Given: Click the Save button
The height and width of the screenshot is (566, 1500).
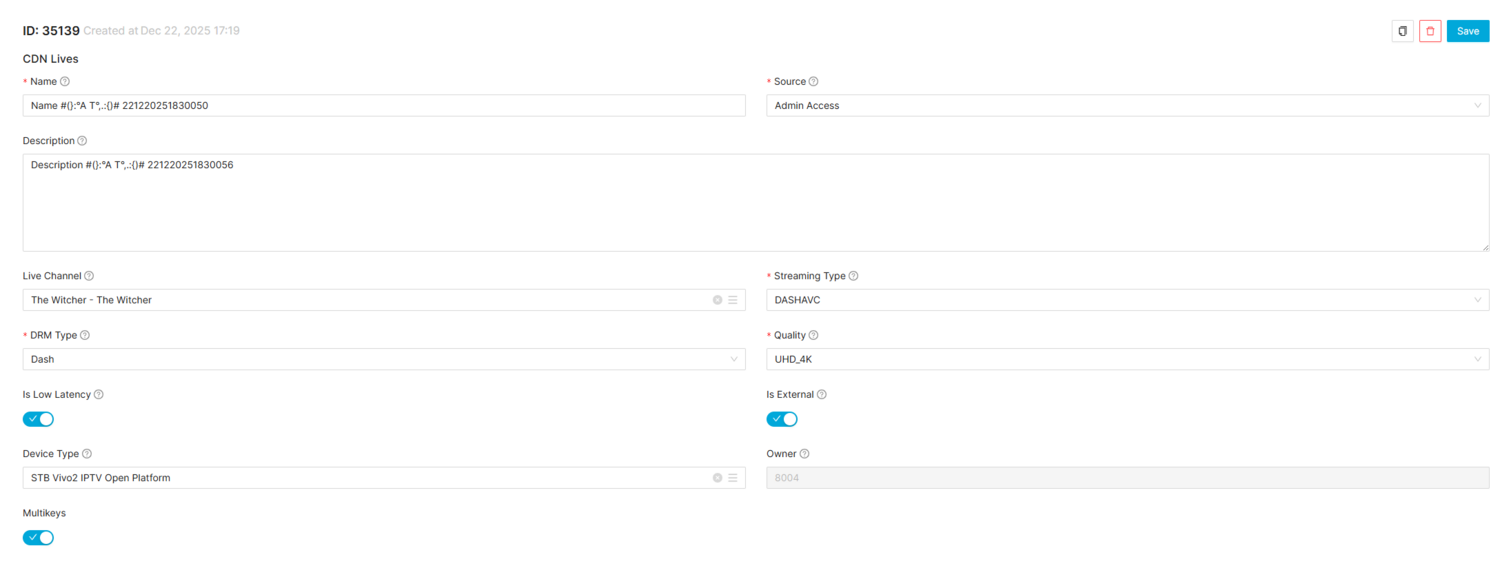Looking at the screenshot, I should (x=1467, y=31).
